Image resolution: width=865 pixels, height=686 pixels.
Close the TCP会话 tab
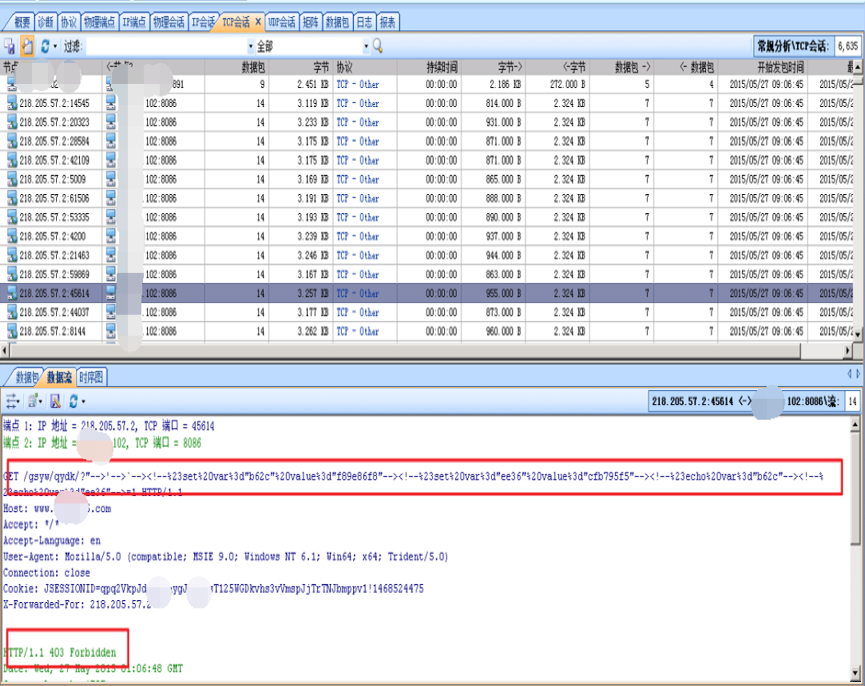point(258,21)
